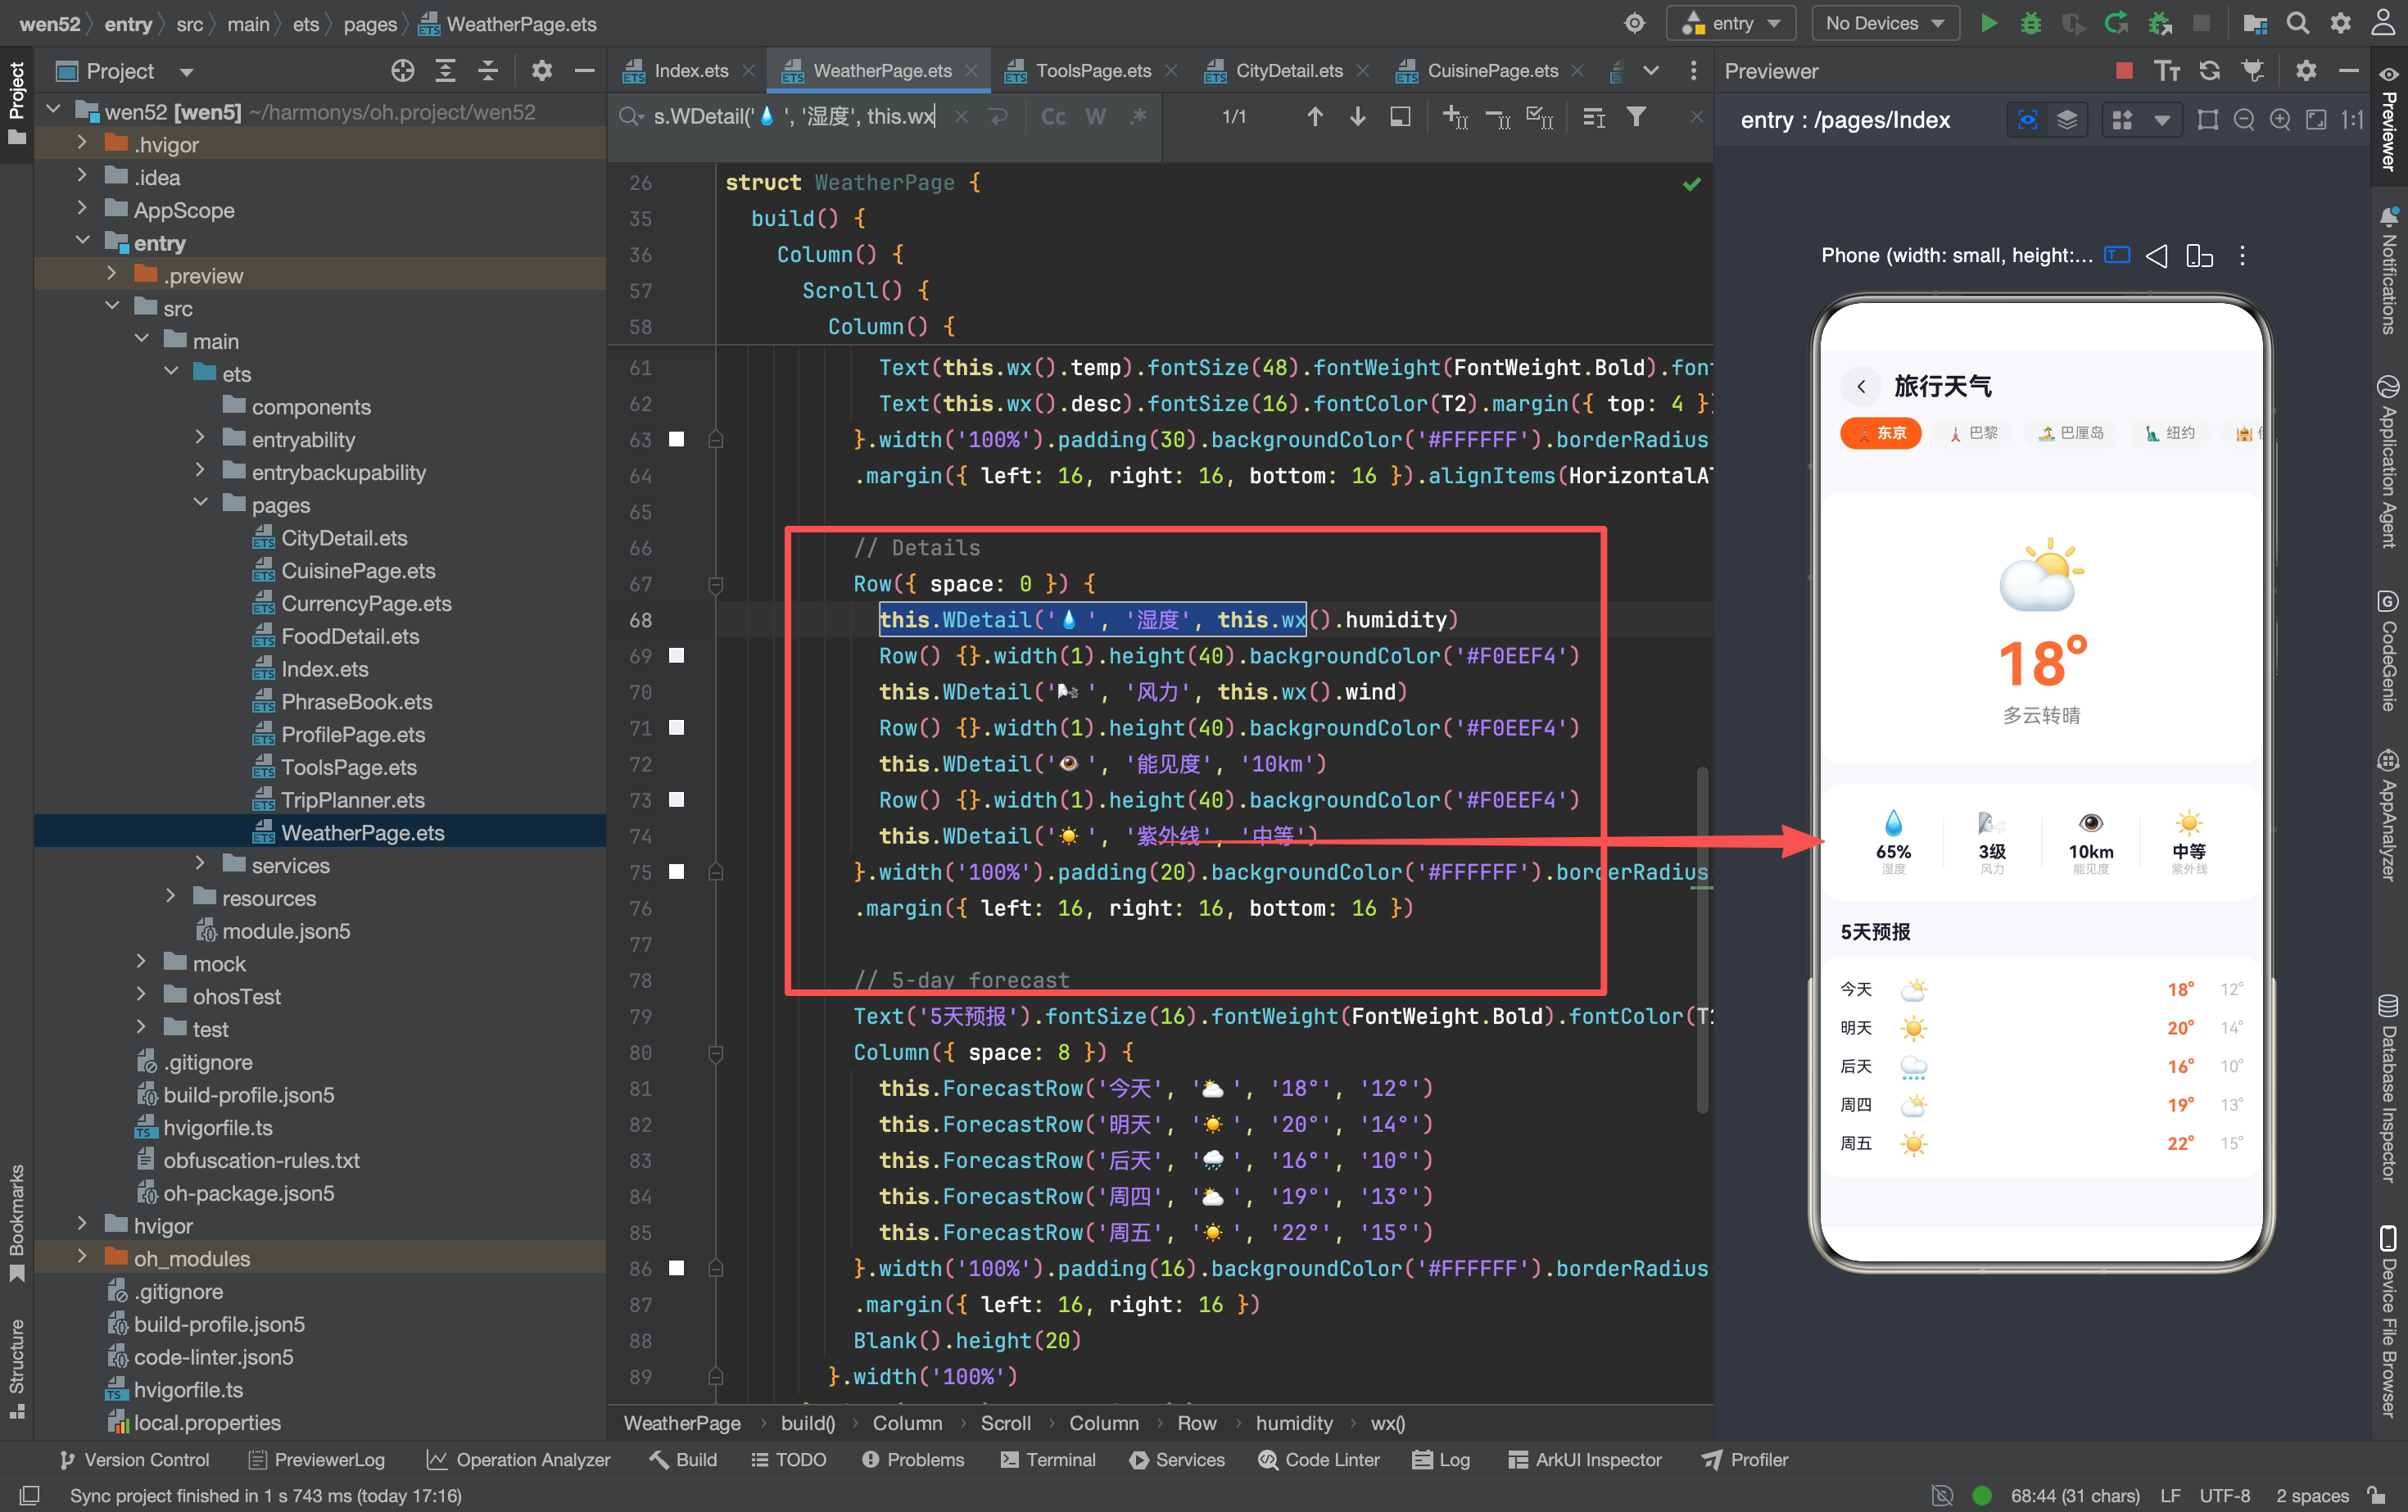Screen dimensions: 2408x1512
Task: Click the white color swatch on line 63
Action: [677, 439]
